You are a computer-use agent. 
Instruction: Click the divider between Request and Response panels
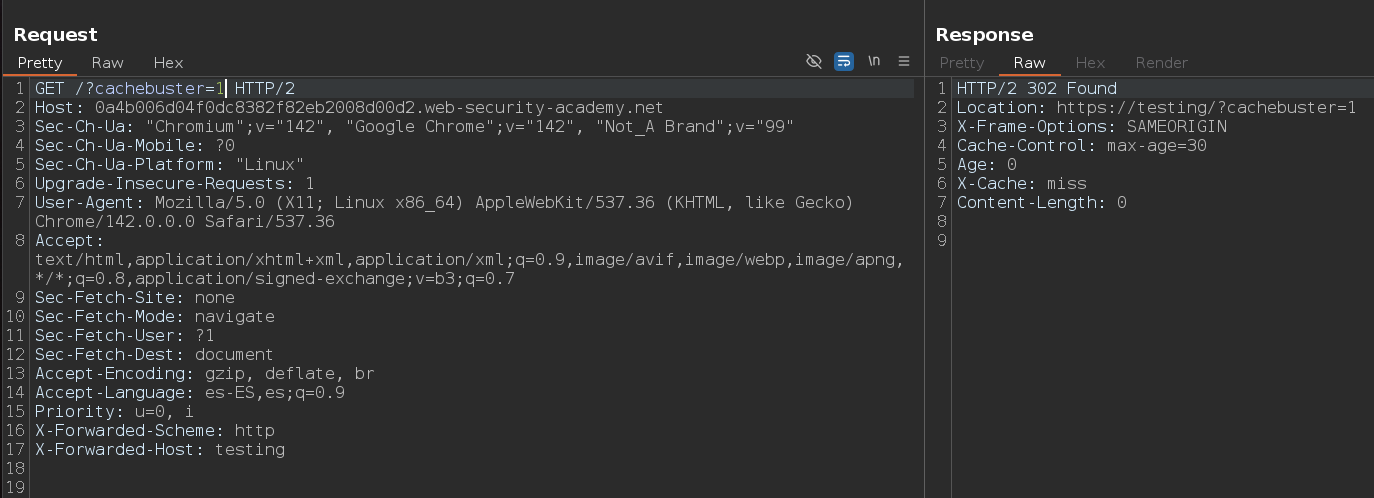[924, 250]
